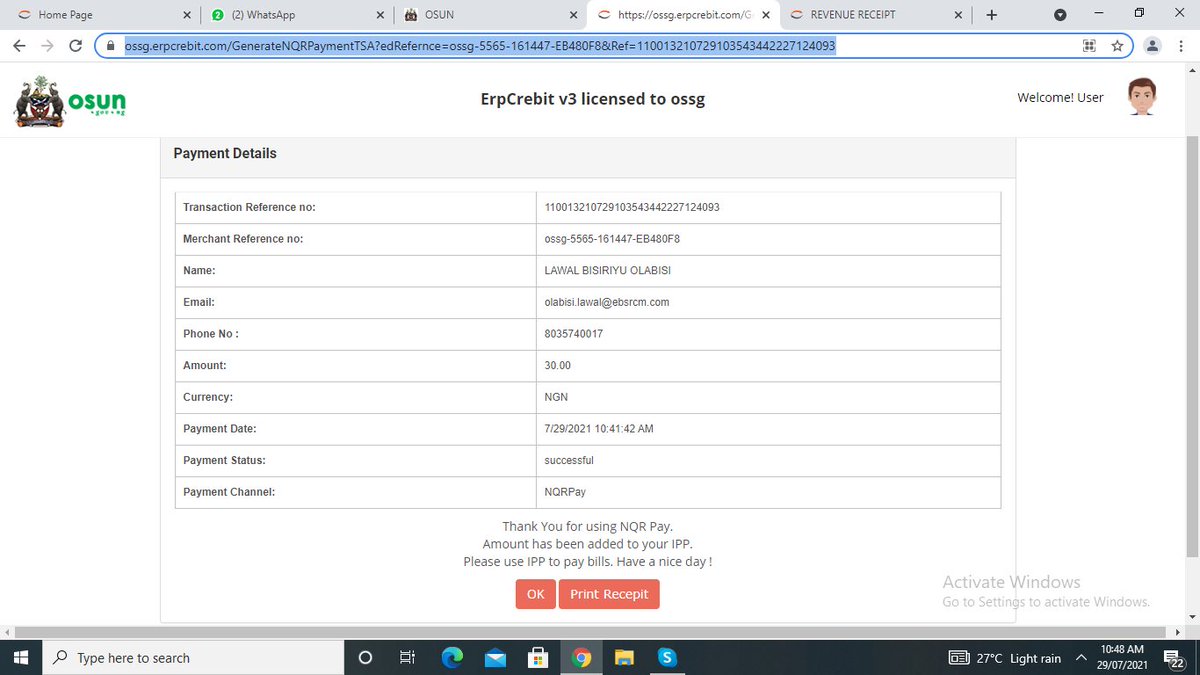Click the name LAWAL BISIRIYU OLABISI
This screenshot has width=1200, height=675.
(610, 271)
